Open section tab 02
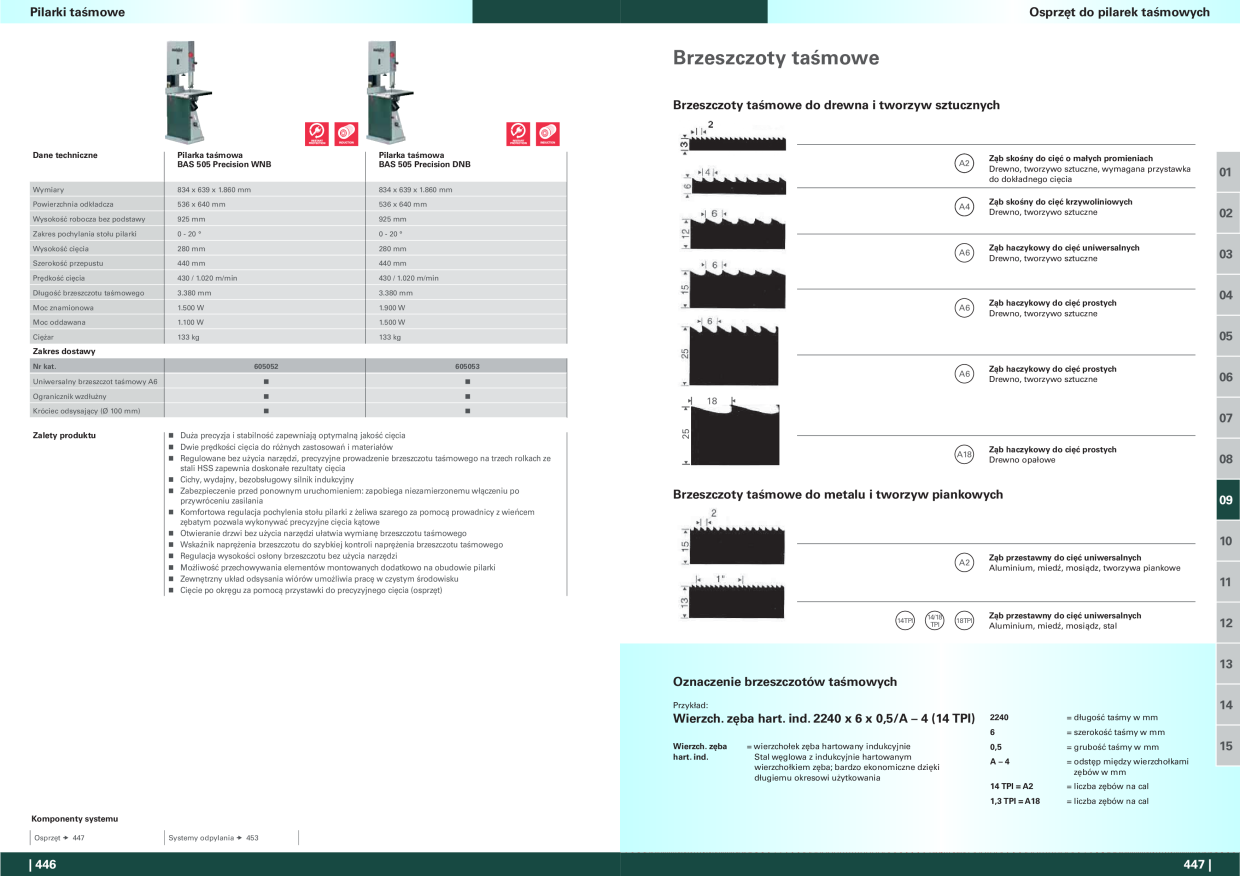1240x876 pixels. click(x=1227, y=213)
